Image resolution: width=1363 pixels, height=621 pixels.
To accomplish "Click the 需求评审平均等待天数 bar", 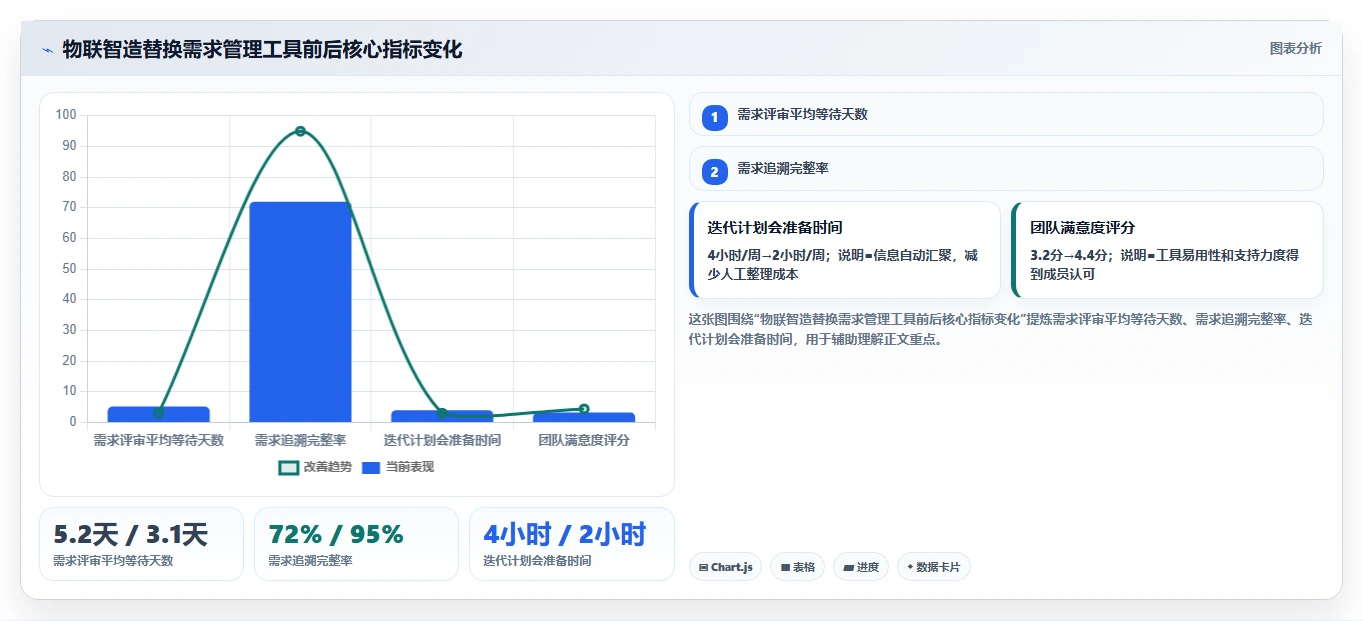I will [x=158, y=414].
